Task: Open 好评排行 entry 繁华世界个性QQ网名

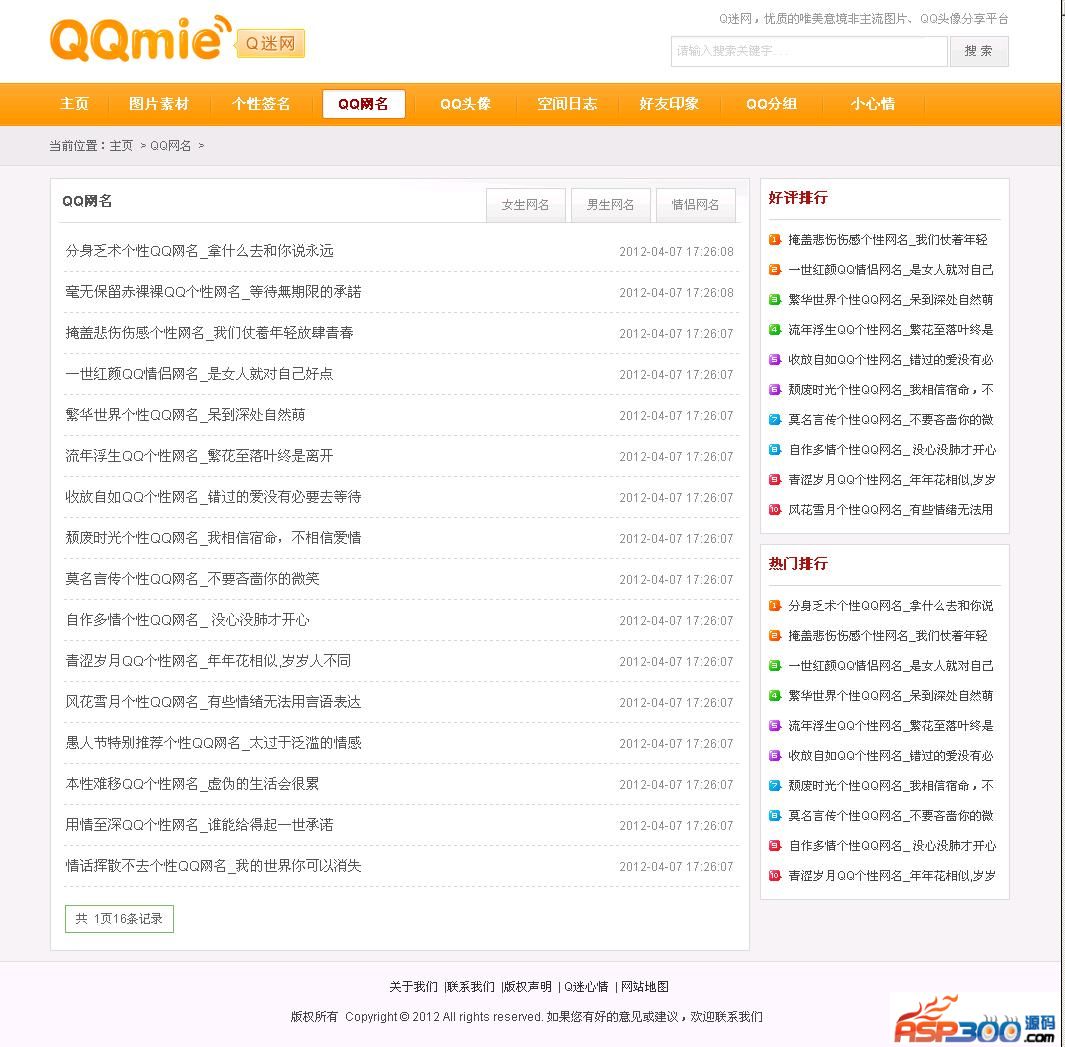Action: tap(890, 300)
